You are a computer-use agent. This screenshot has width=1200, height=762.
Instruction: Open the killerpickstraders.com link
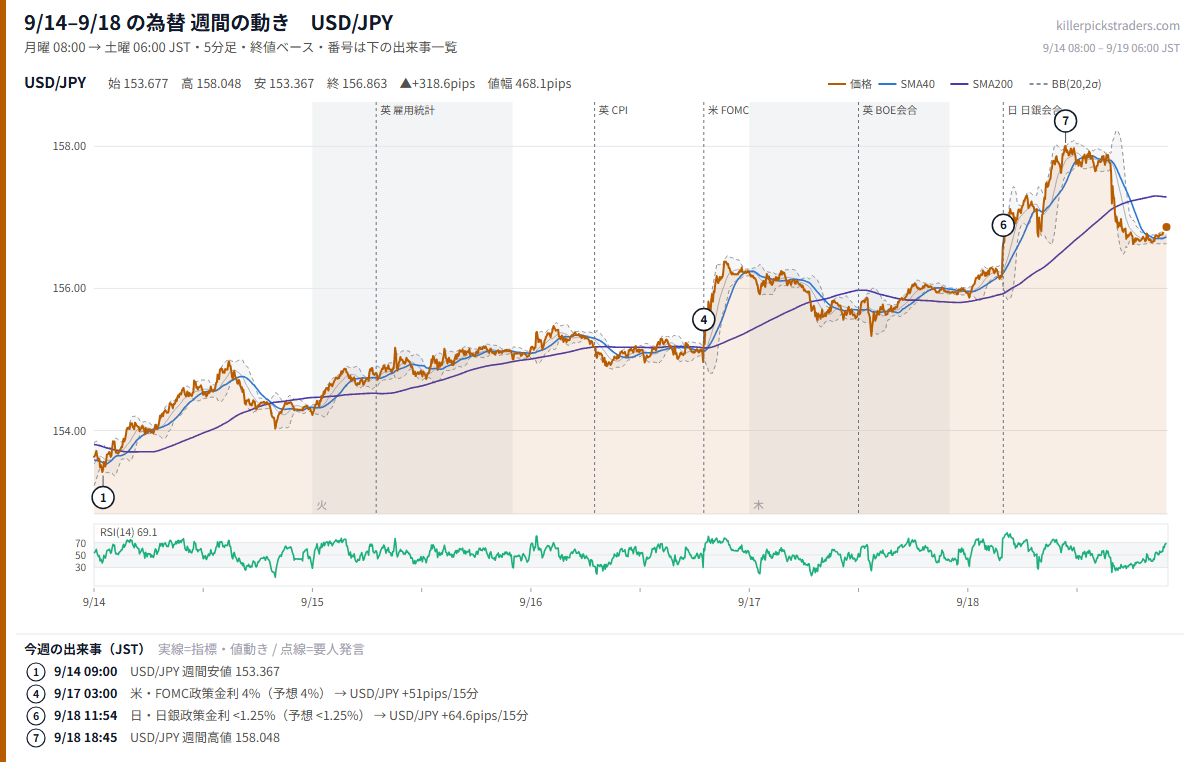coord(1118,26)
